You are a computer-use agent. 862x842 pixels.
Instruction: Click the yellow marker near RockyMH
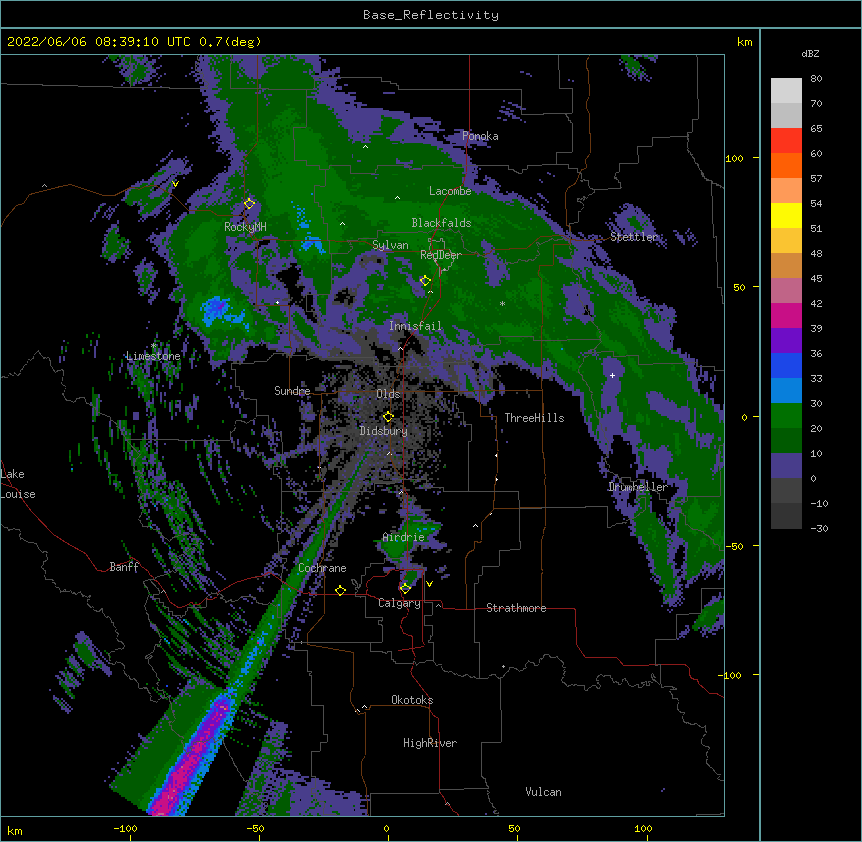pyautogui.click(x=250, y=204)
